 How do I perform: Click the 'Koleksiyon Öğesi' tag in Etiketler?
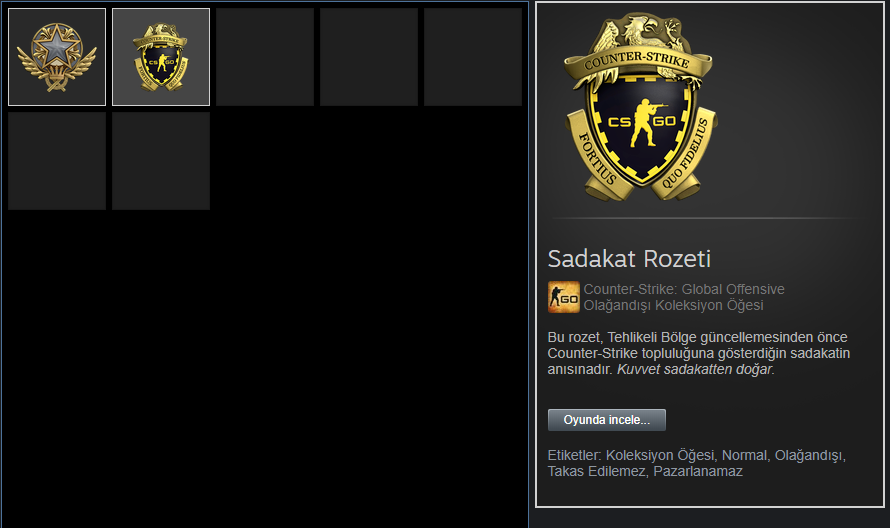(661, 455)
